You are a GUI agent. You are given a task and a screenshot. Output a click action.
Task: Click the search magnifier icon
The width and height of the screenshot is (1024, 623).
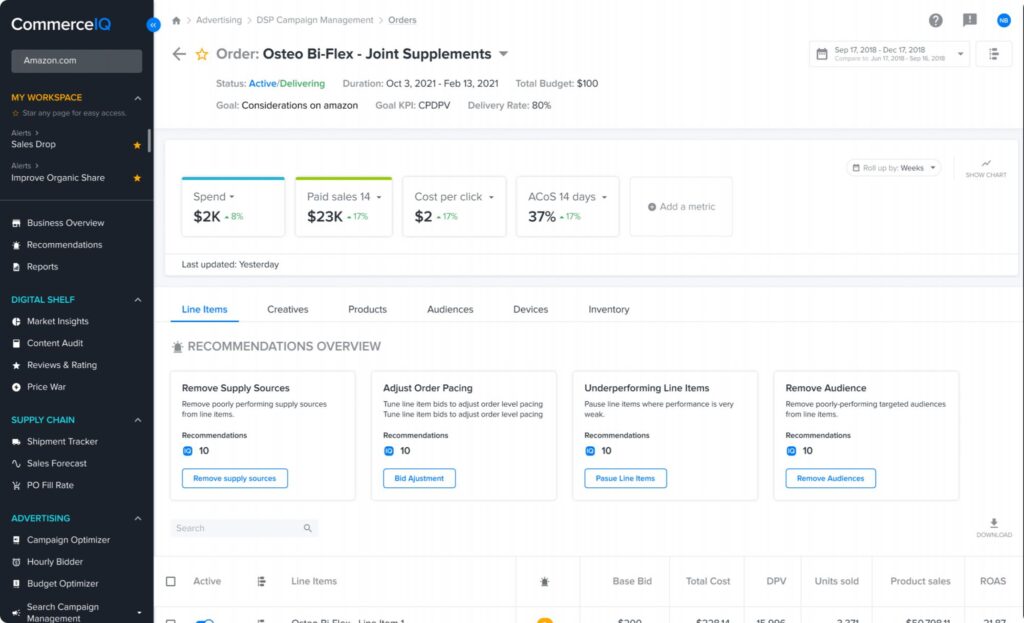(x=308, y=528)
